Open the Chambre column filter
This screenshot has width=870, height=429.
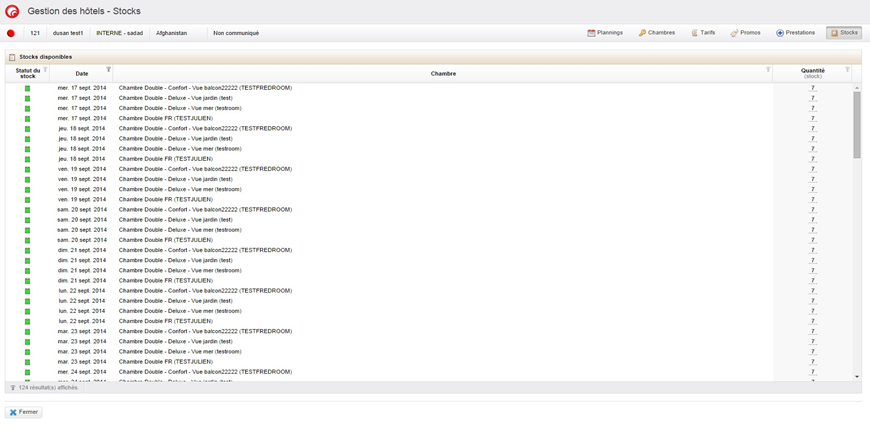768,70
